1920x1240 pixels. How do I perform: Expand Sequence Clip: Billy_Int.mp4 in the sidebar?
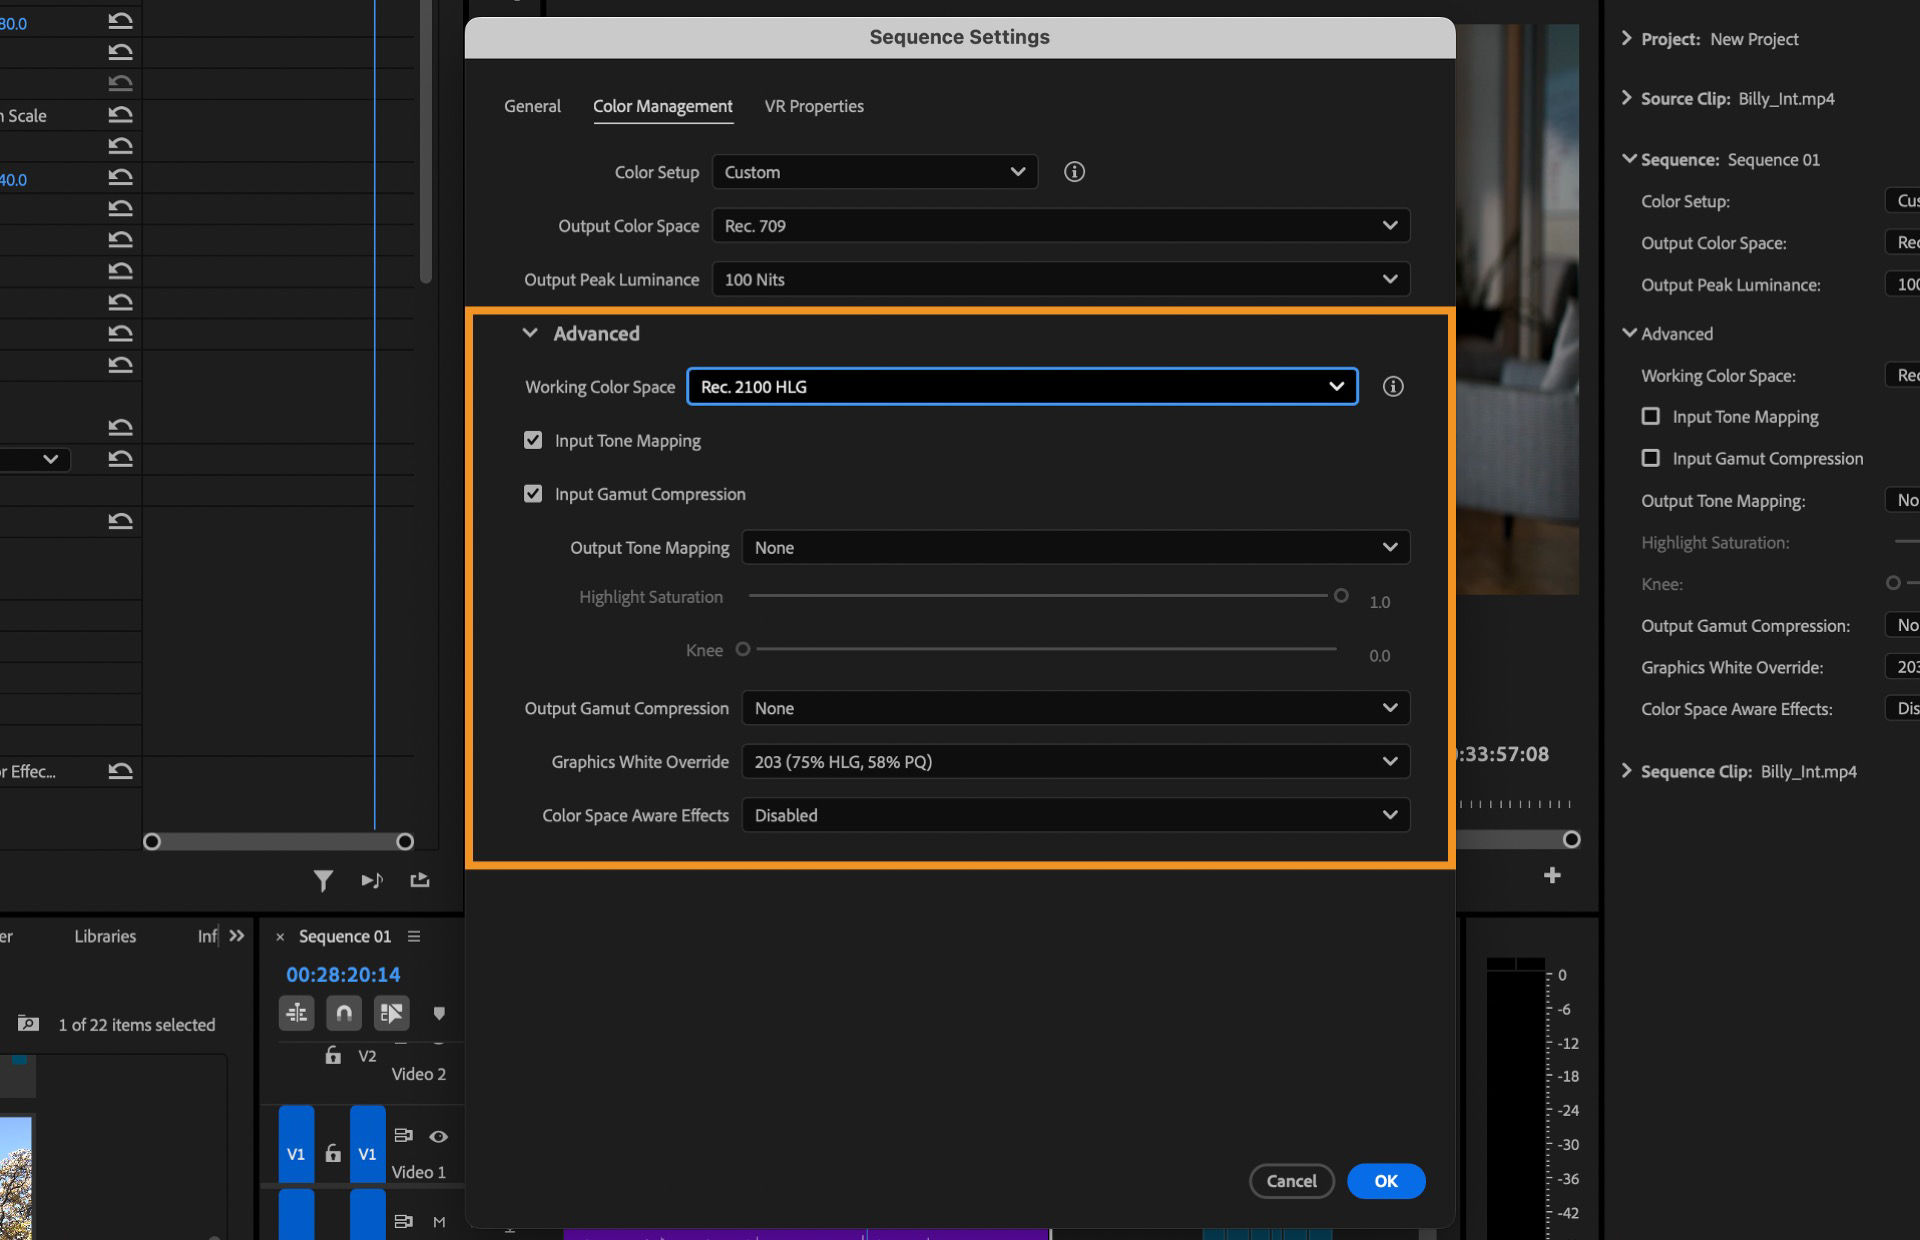tap(1625, 771)
